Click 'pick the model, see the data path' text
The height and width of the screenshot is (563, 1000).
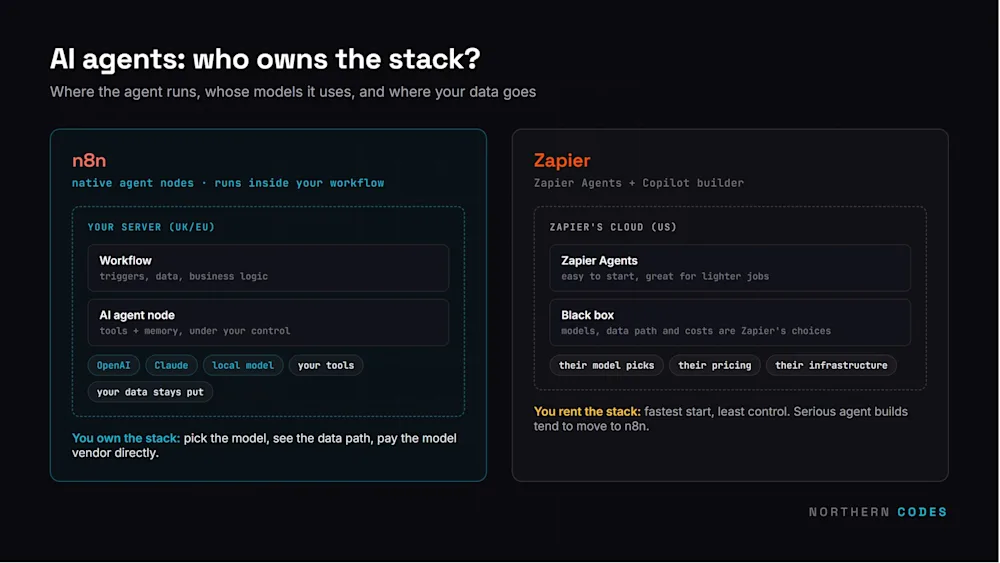pos(278,439)
